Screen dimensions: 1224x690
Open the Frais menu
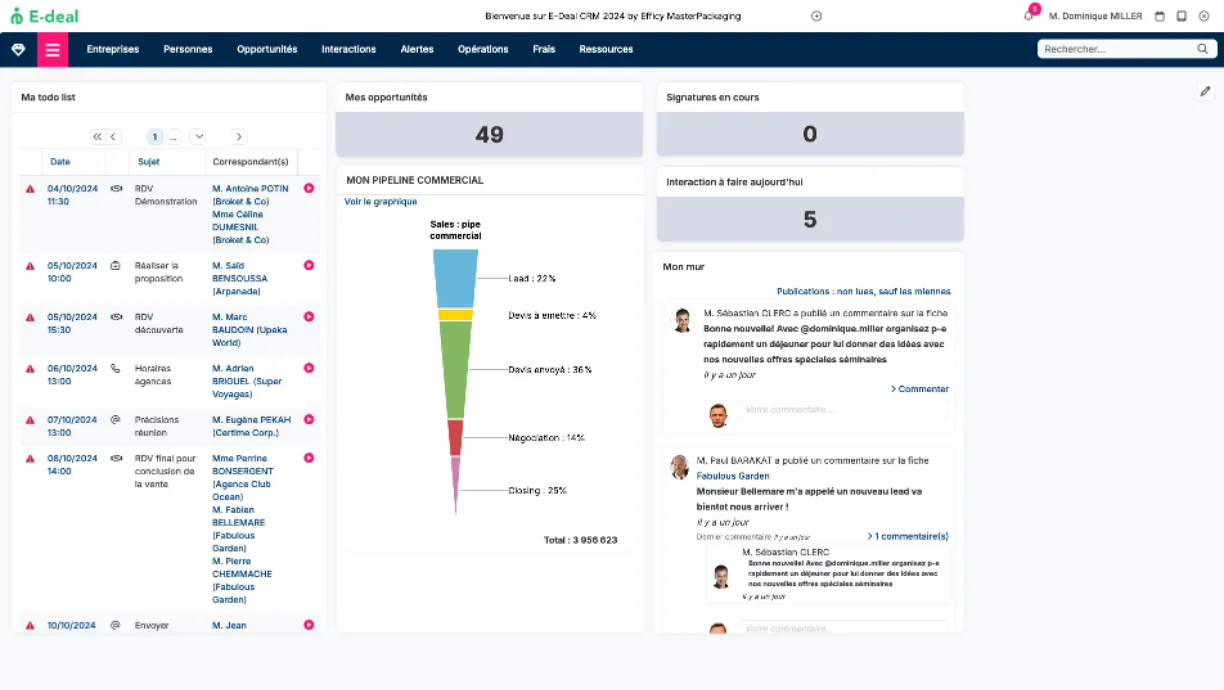(544, 49)
